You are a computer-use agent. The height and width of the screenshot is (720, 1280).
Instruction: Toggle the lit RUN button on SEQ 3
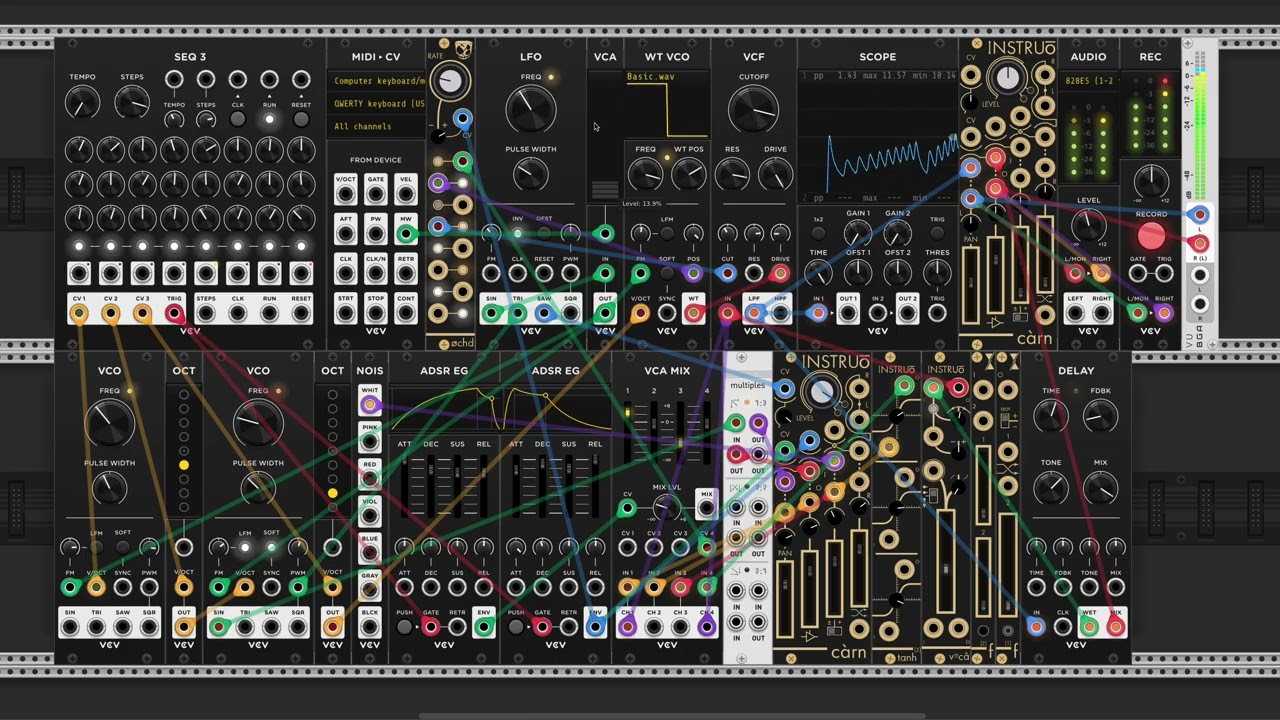(x=269, y=119)
